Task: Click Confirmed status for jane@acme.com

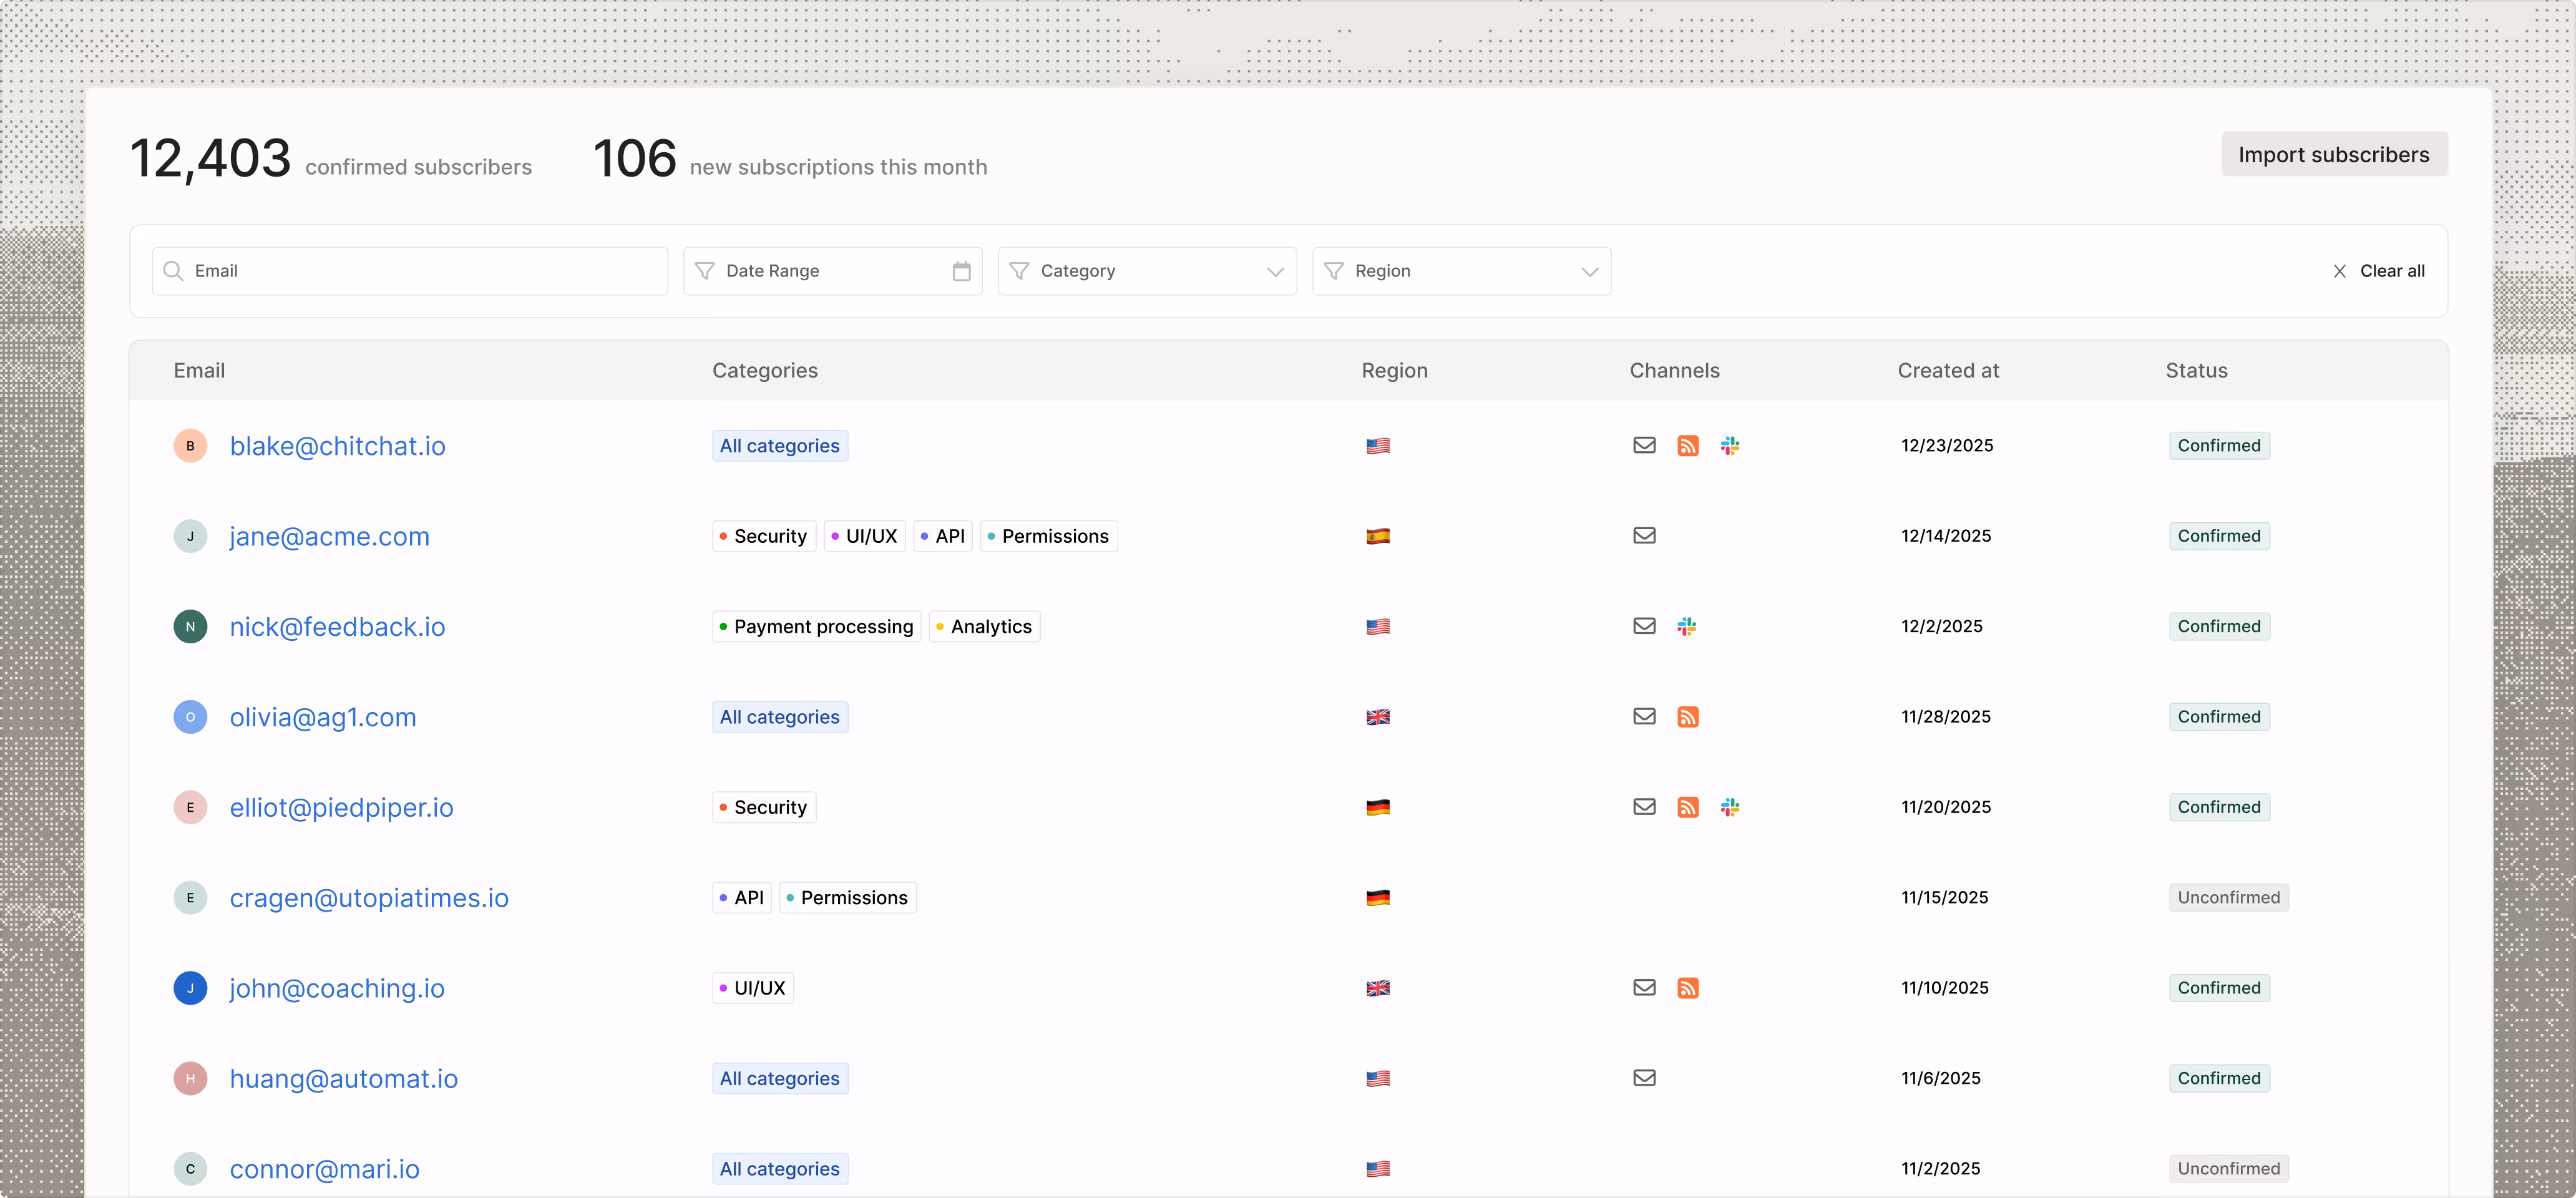Action: (x=2219, y=536)
